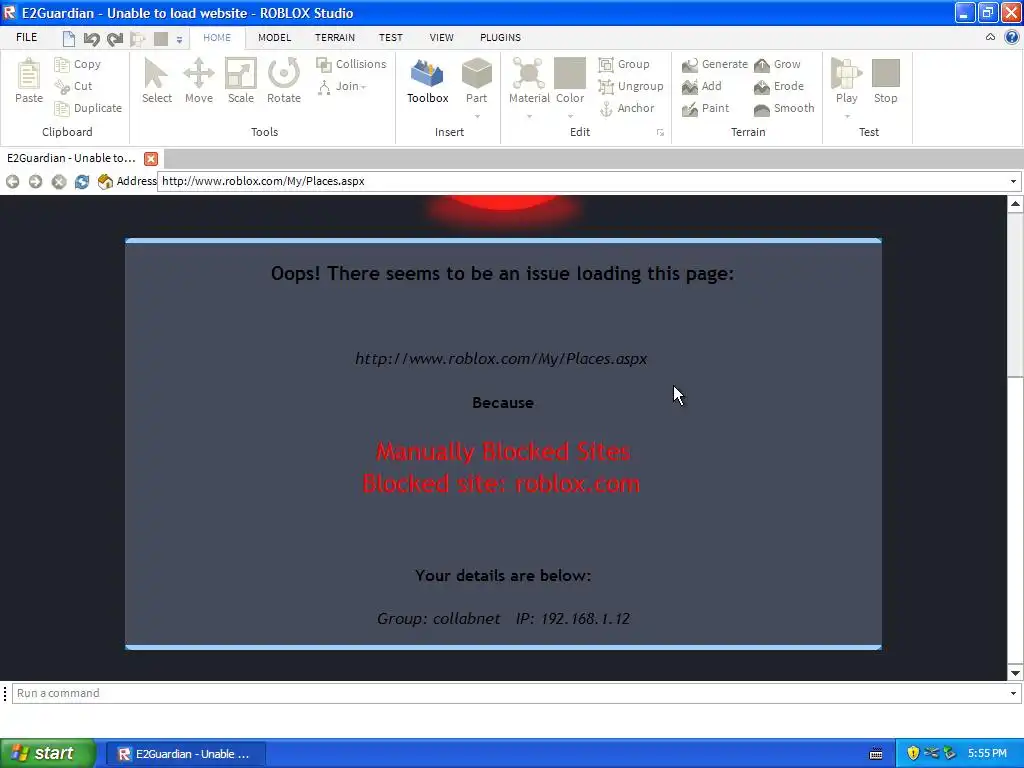Click the terrain Erode tool

click(x=778, y=86)
